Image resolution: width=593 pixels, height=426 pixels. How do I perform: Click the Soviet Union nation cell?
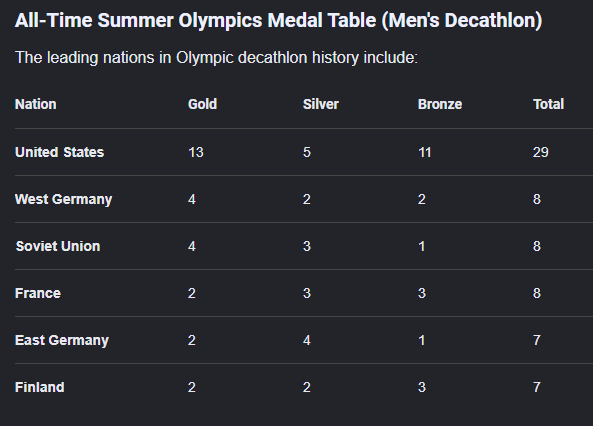[x=58, y=246]
